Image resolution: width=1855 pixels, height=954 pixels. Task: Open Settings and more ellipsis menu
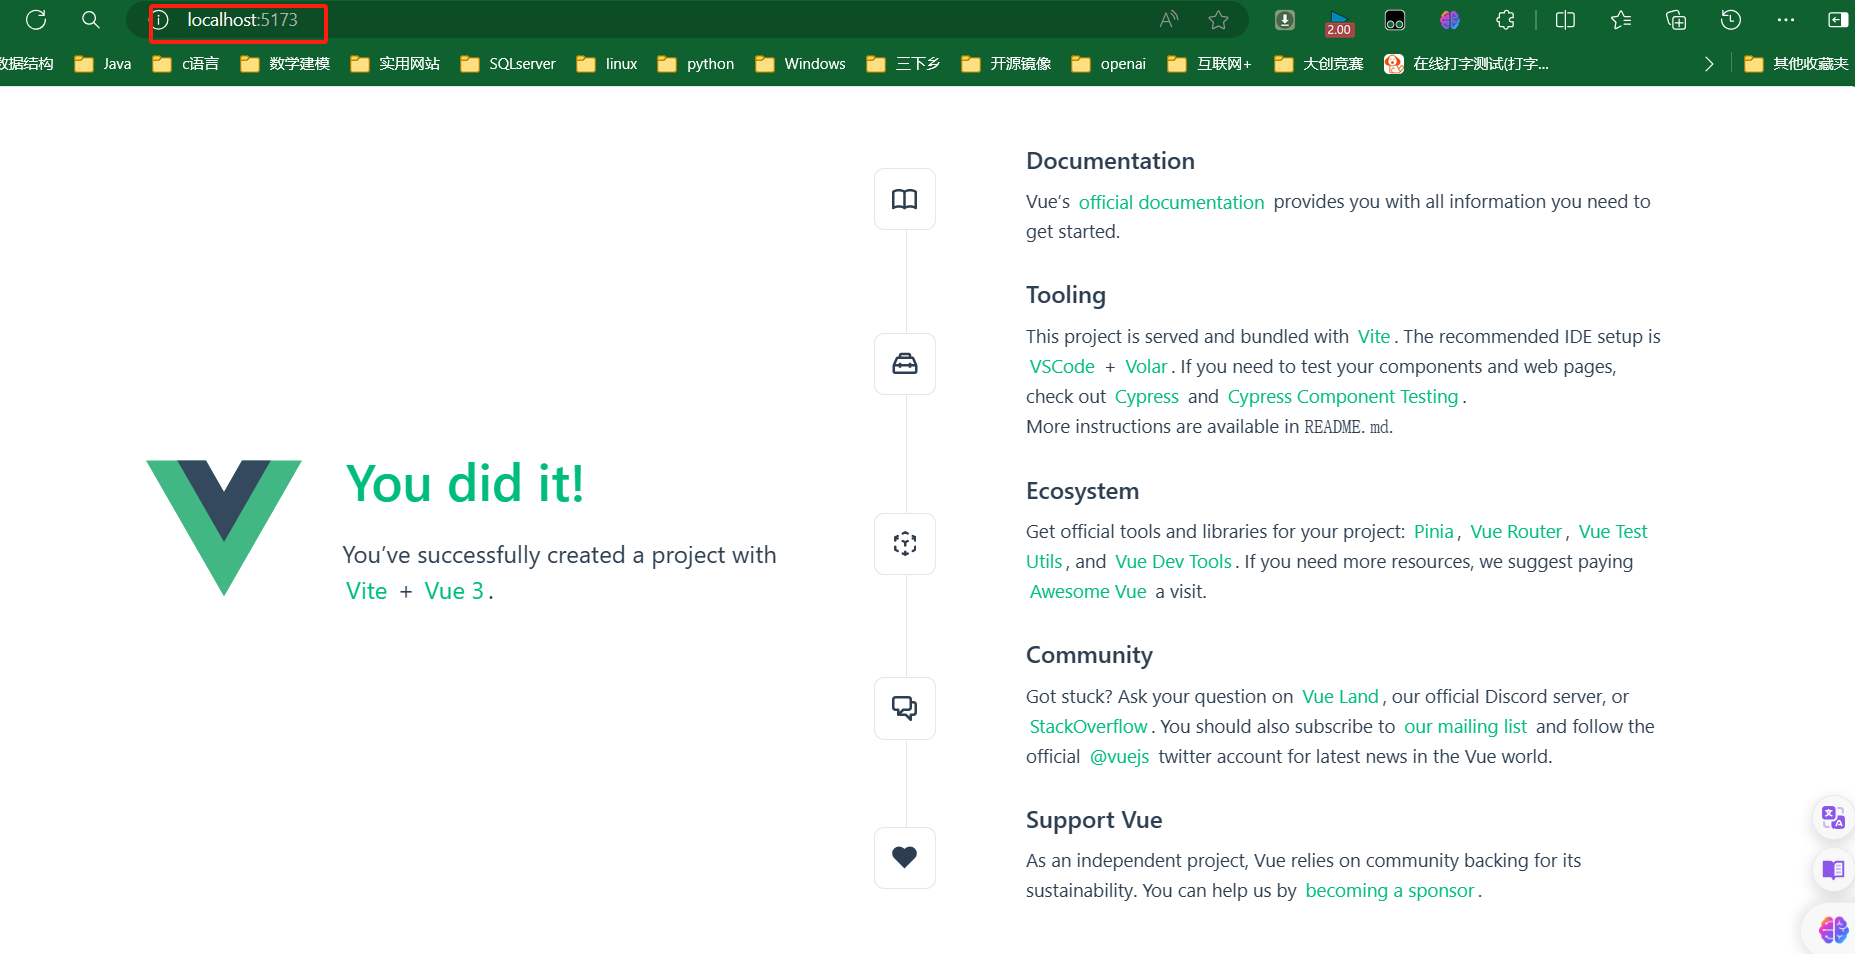1786,20
